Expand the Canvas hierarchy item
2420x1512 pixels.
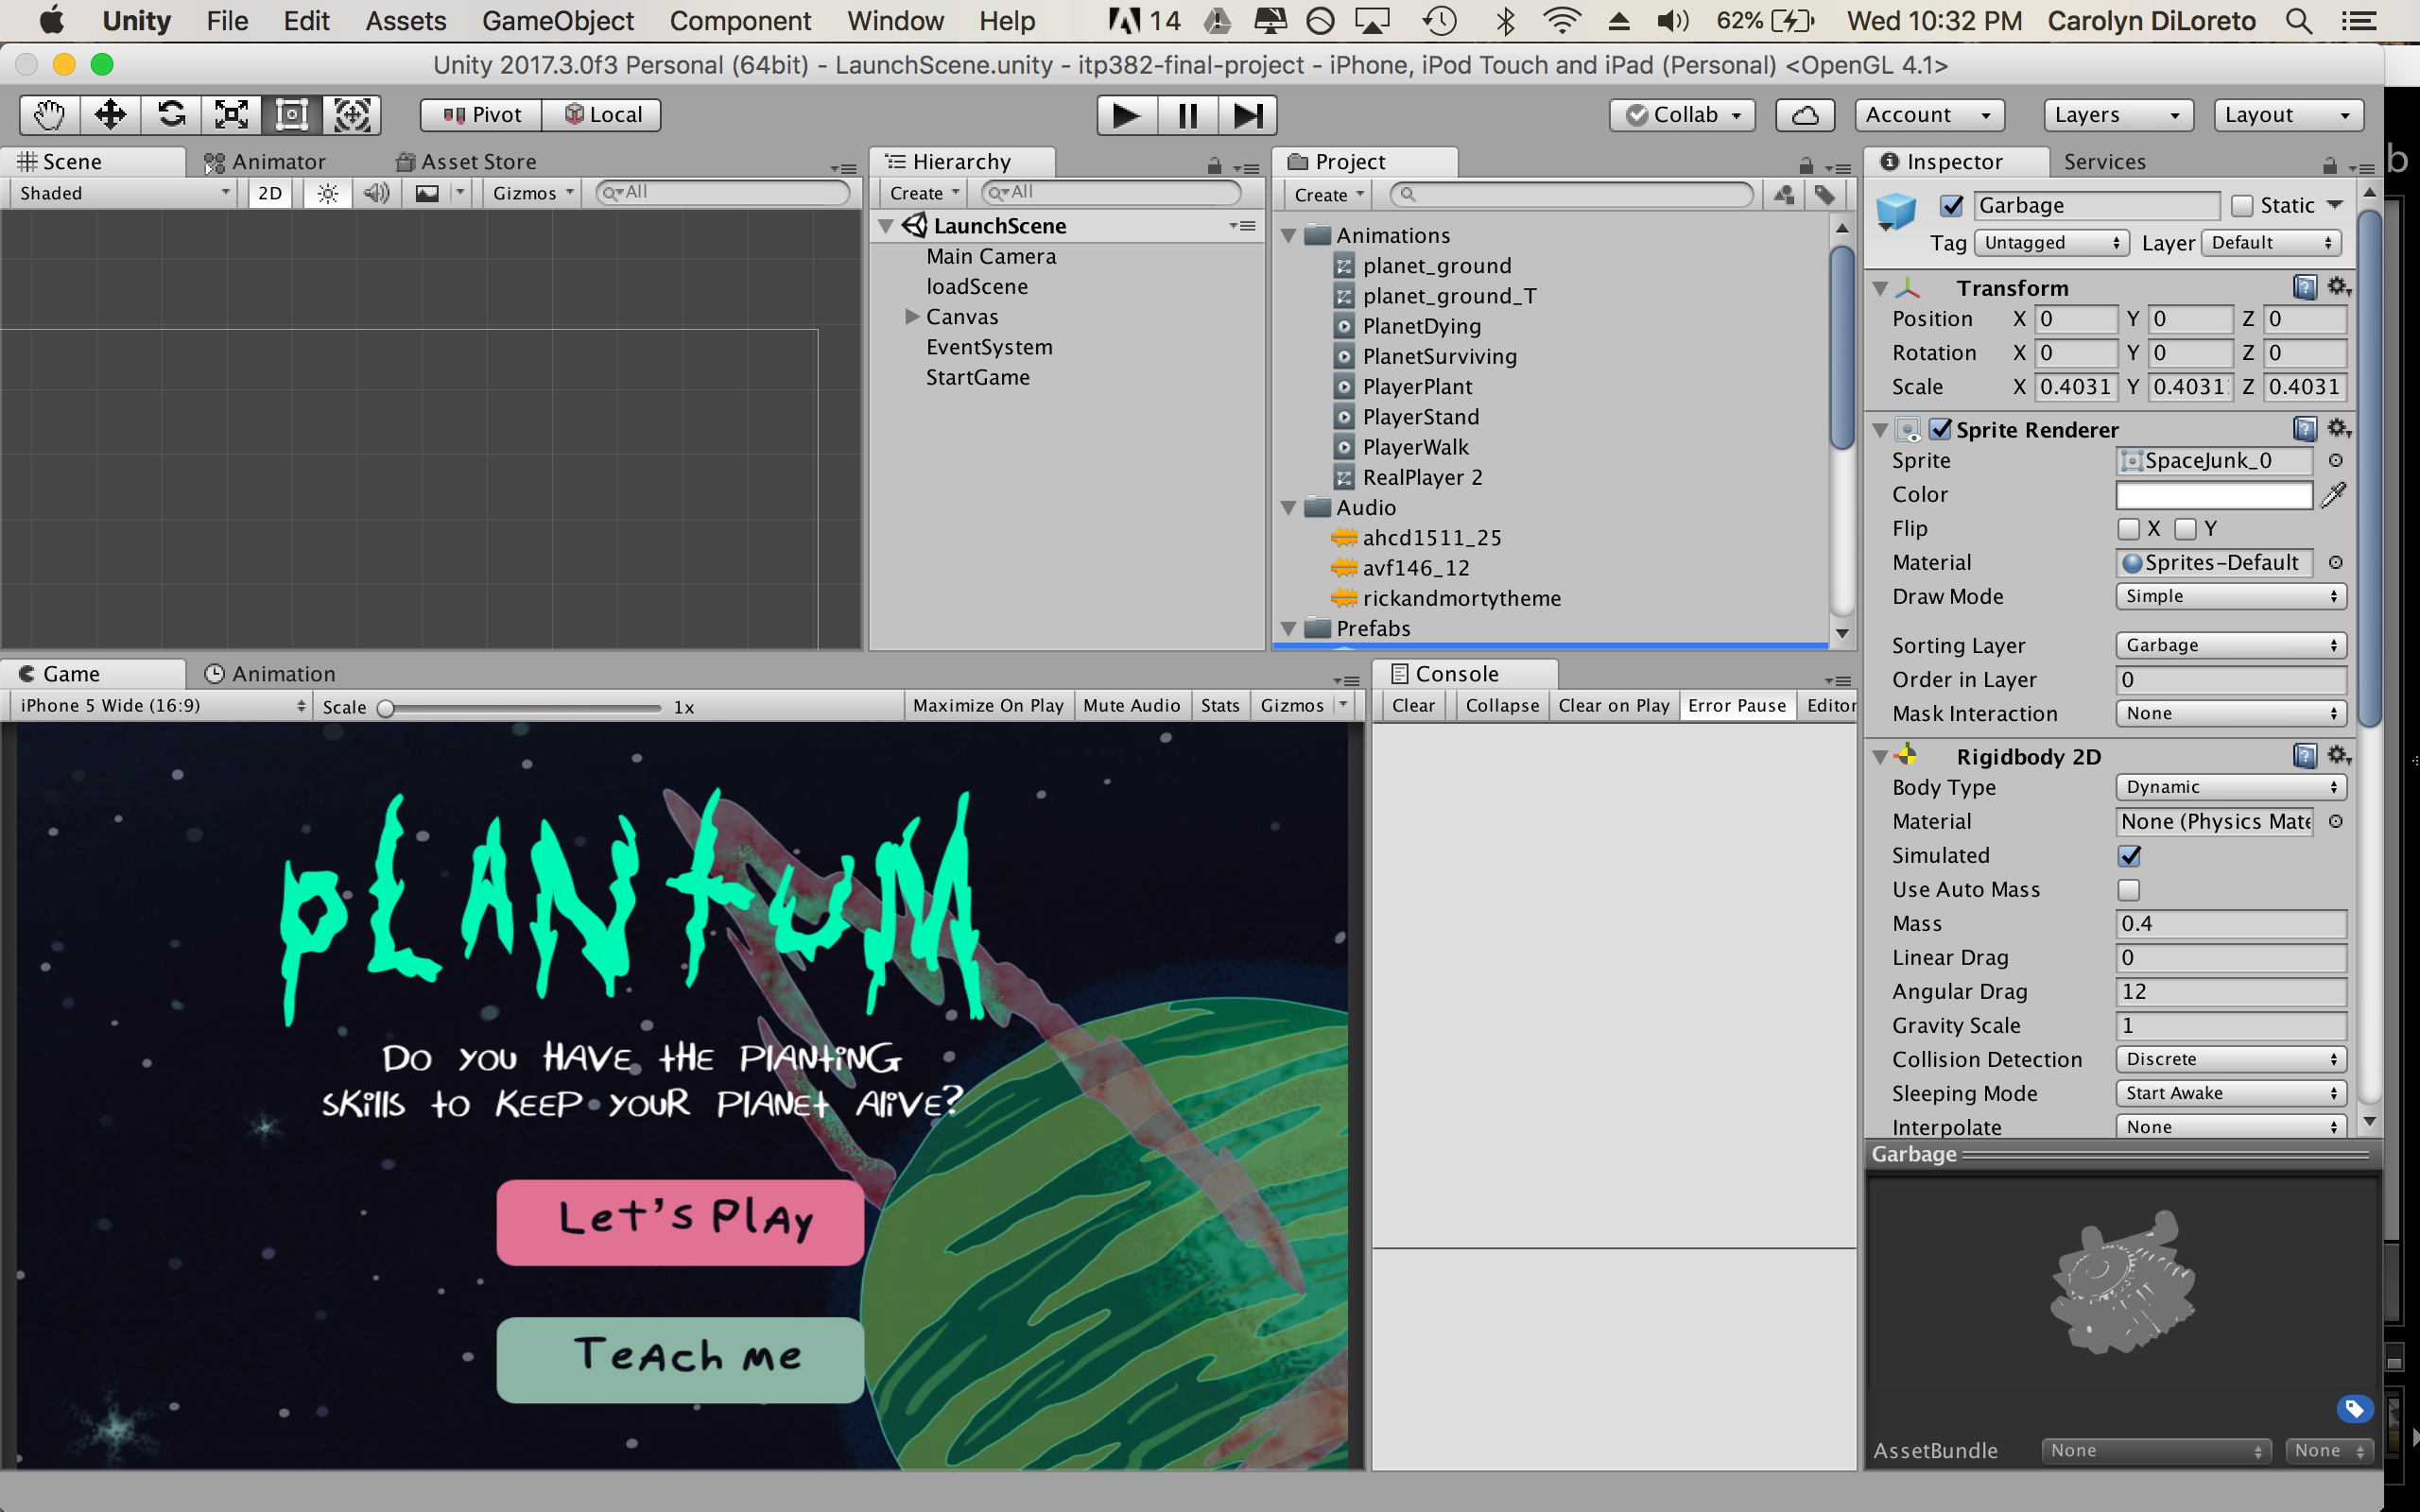(x=911, y=317)
